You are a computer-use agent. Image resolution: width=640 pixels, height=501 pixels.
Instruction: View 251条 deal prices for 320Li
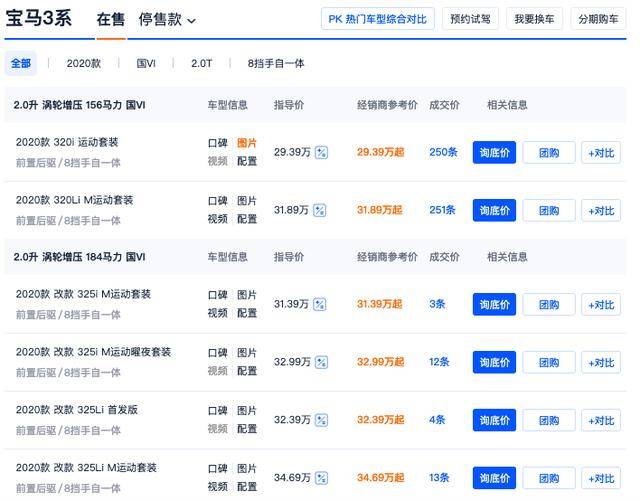point(442,210)
